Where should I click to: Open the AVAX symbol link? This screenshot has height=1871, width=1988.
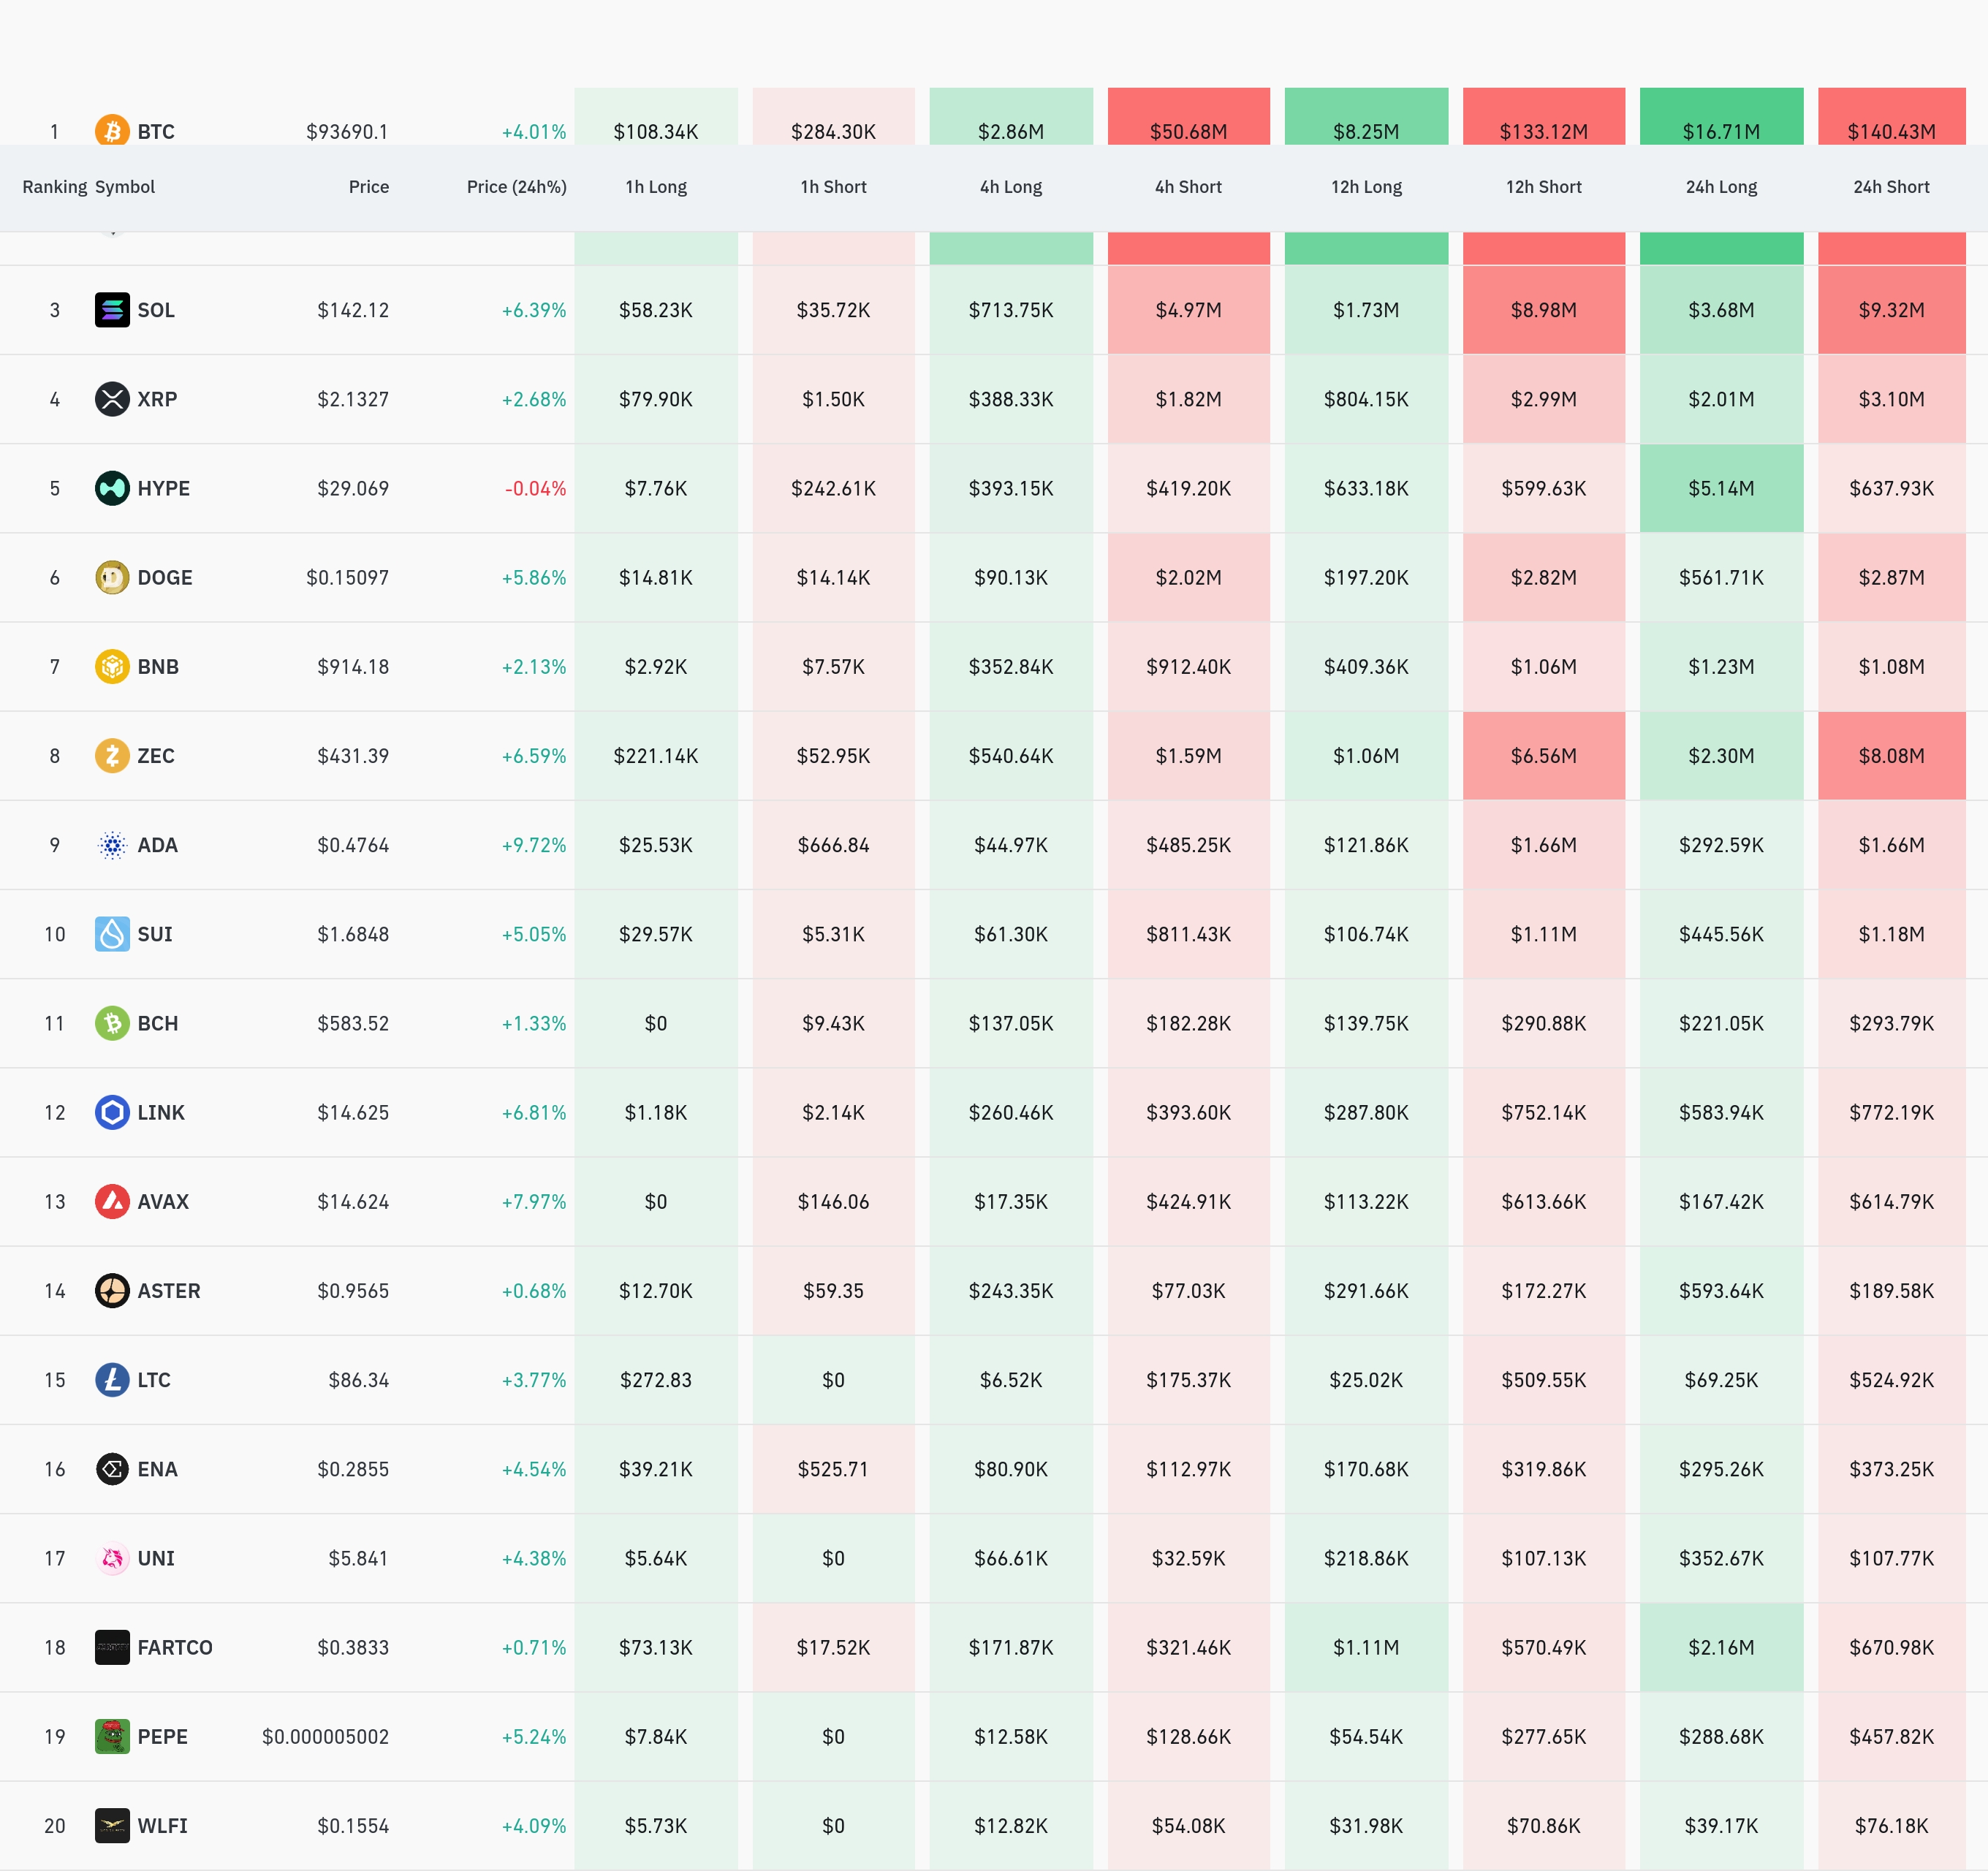coord(163,1201)
